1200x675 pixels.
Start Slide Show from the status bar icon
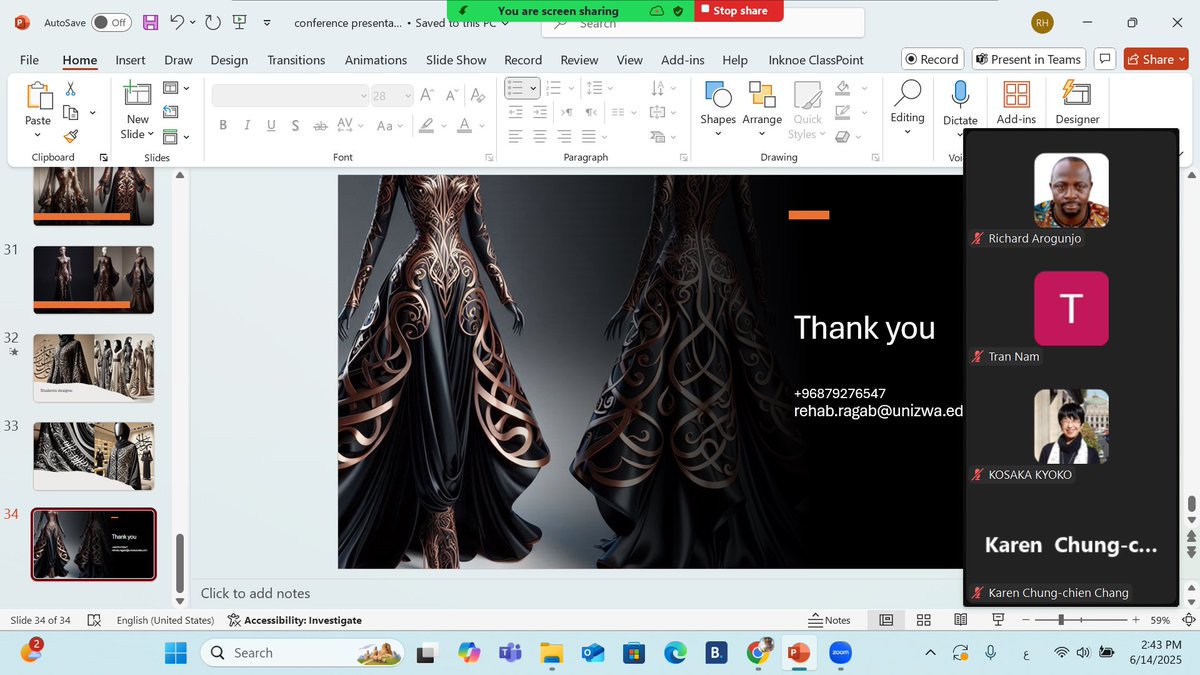coord(997,620)
